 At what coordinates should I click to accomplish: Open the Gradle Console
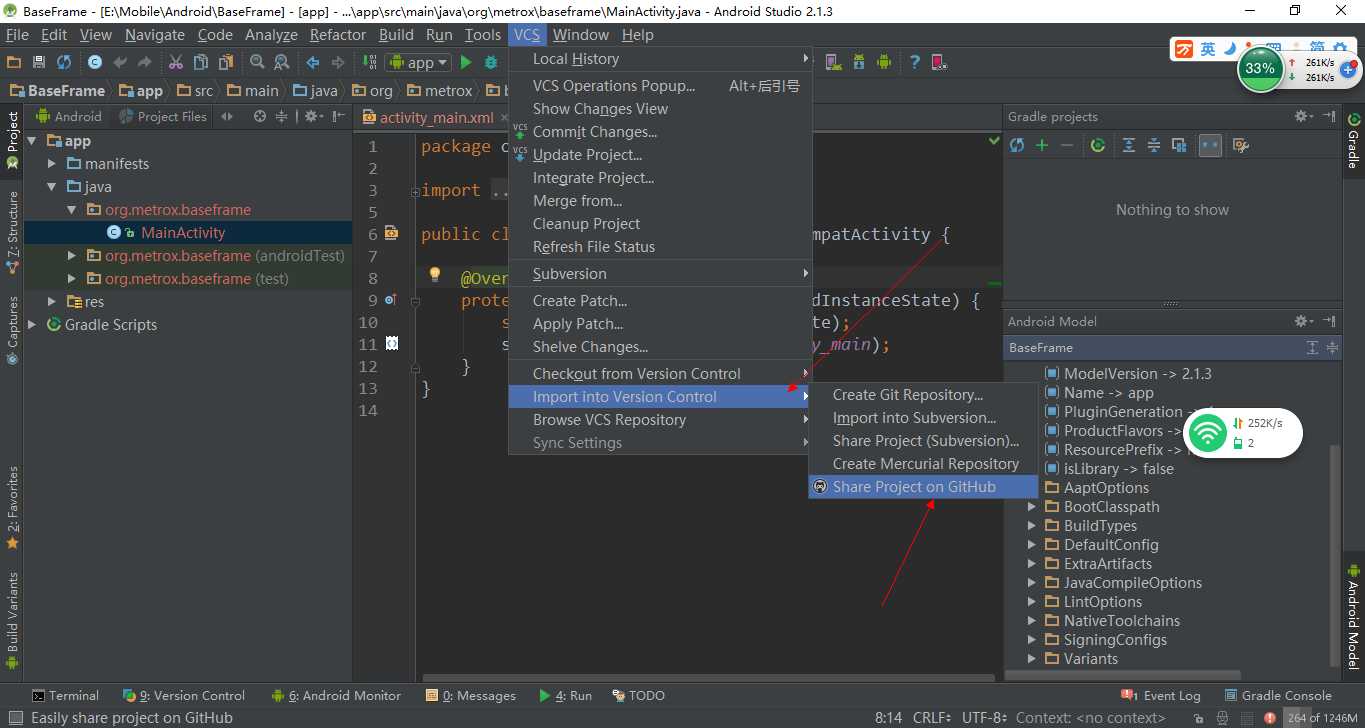[1277, 696]
